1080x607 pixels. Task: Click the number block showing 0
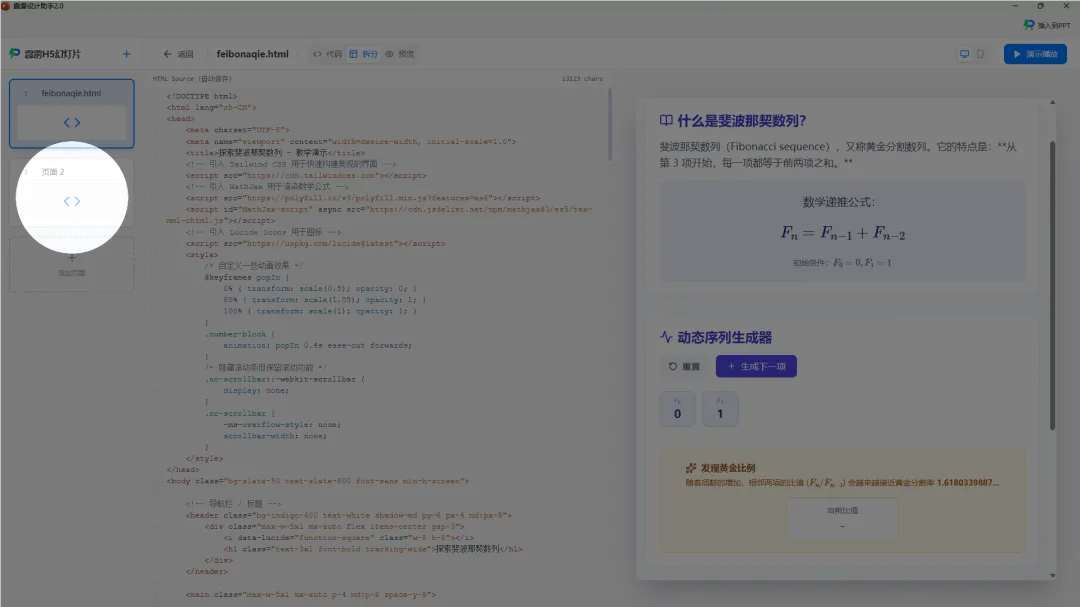(x=678, y=409)
